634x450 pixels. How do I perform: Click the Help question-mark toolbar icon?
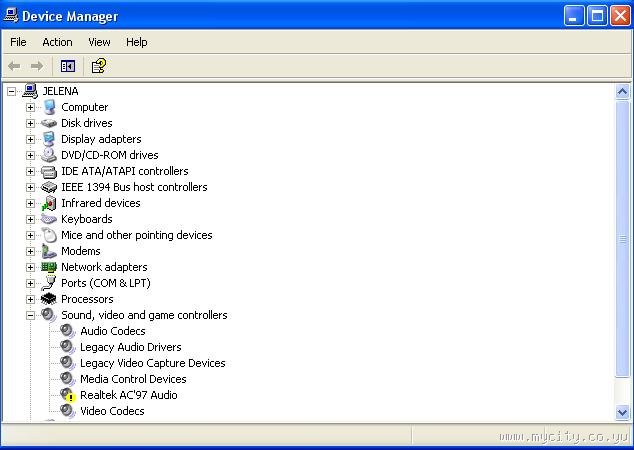(x=99, y=65)
